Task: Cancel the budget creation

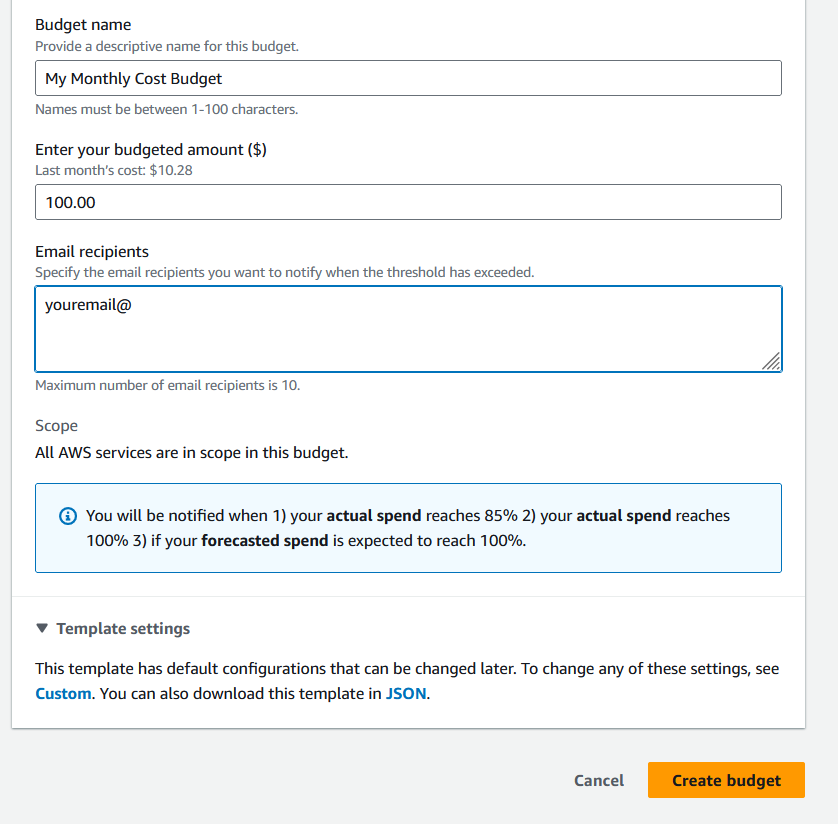Action: [x=599, y=780]
